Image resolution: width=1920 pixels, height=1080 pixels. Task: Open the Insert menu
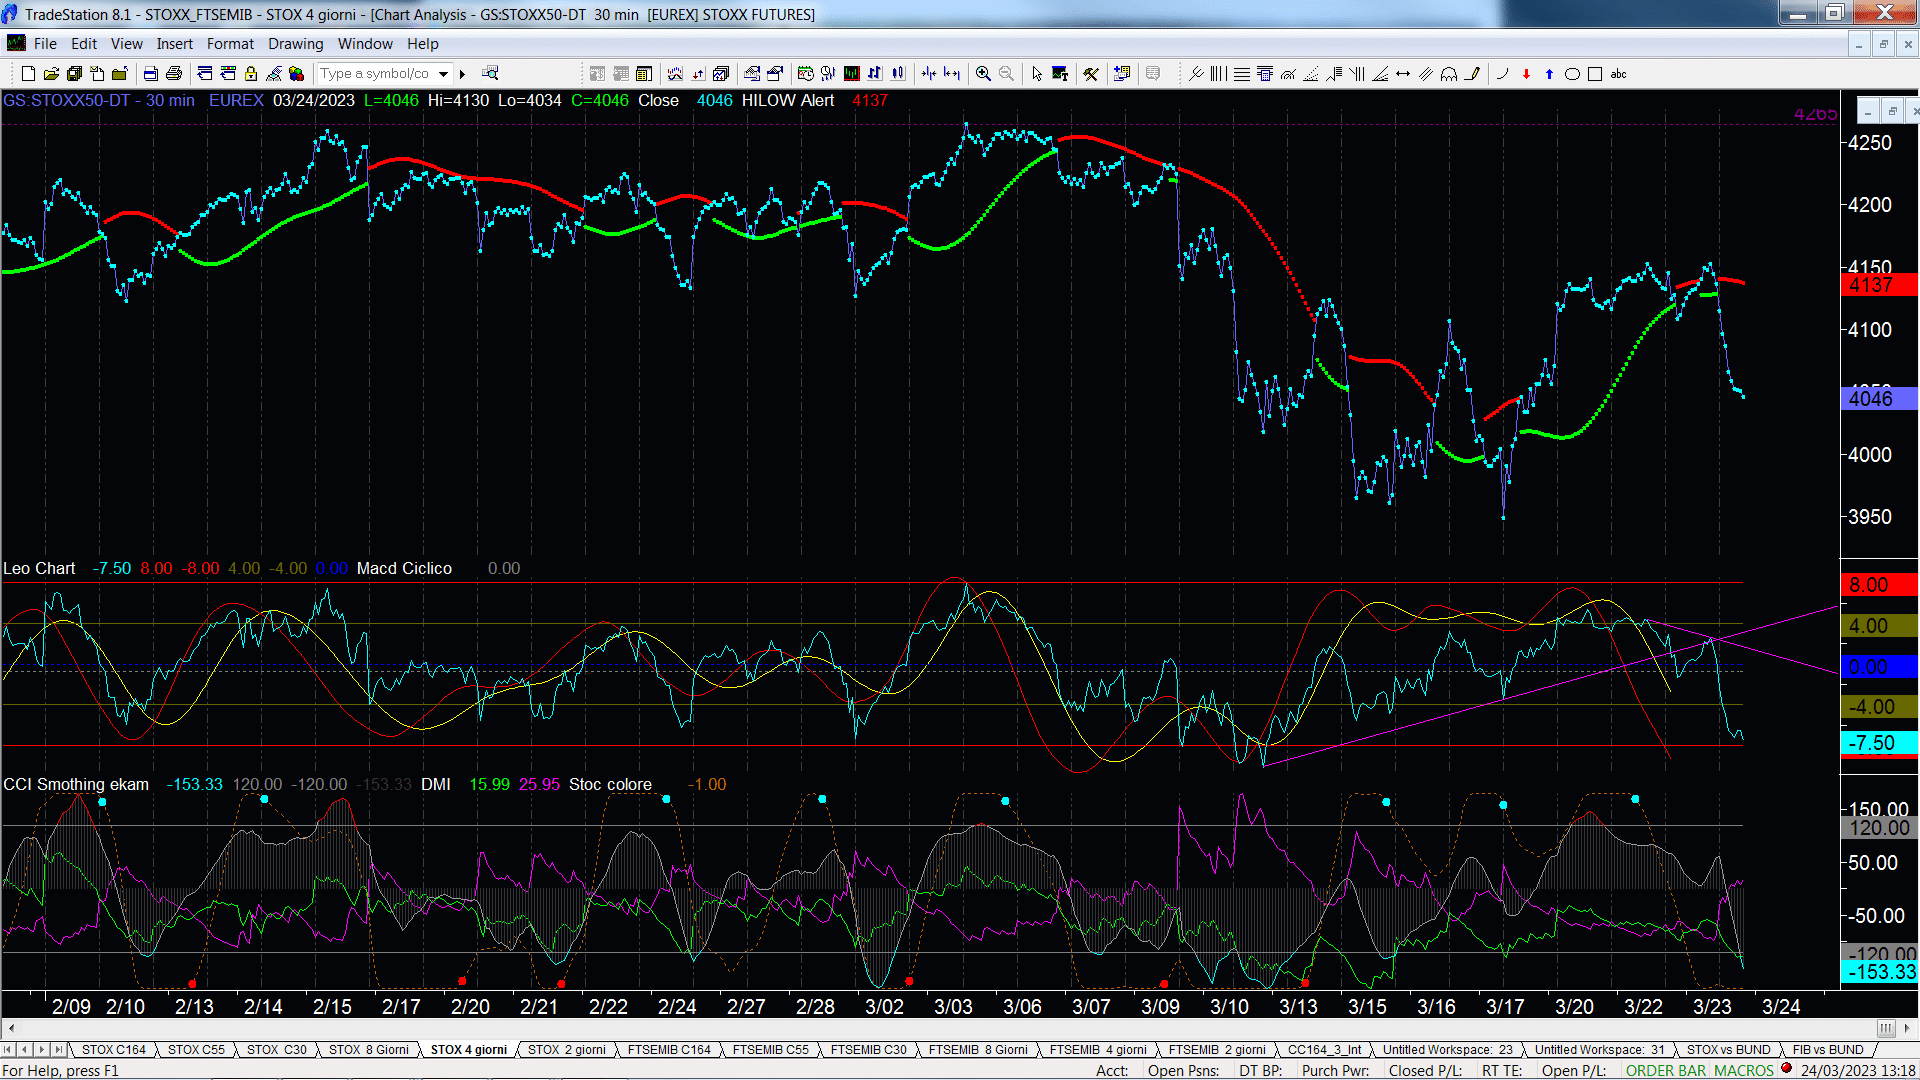tap(175, 44)
